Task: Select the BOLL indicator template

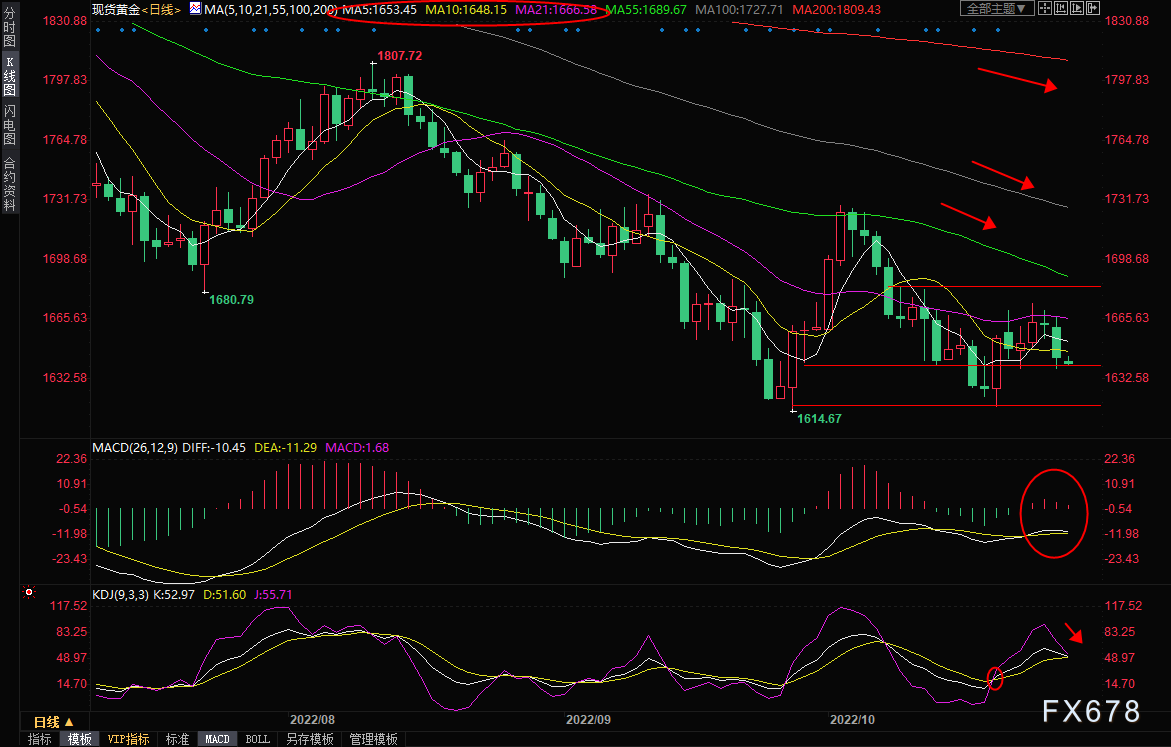Action: pyautogui.click(x=257, y=739)
